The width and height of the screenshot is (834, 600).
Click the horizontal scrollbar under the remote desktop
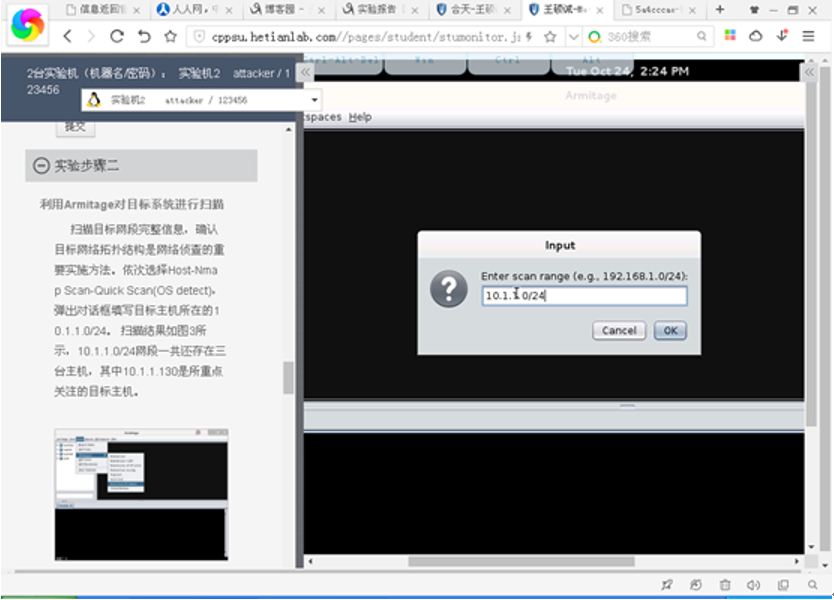tap(521, 561)
